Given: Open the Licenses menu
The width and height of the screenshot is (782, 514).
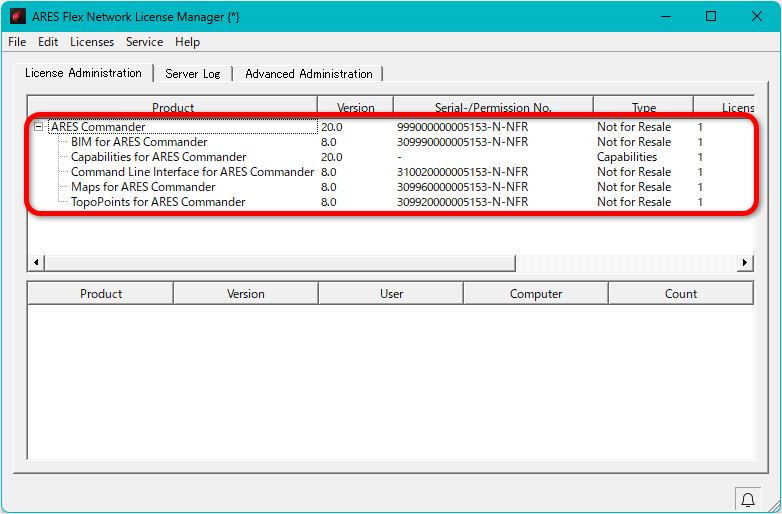Looking at the screenshot, I should pyautogui.click(x=92, y=42).
